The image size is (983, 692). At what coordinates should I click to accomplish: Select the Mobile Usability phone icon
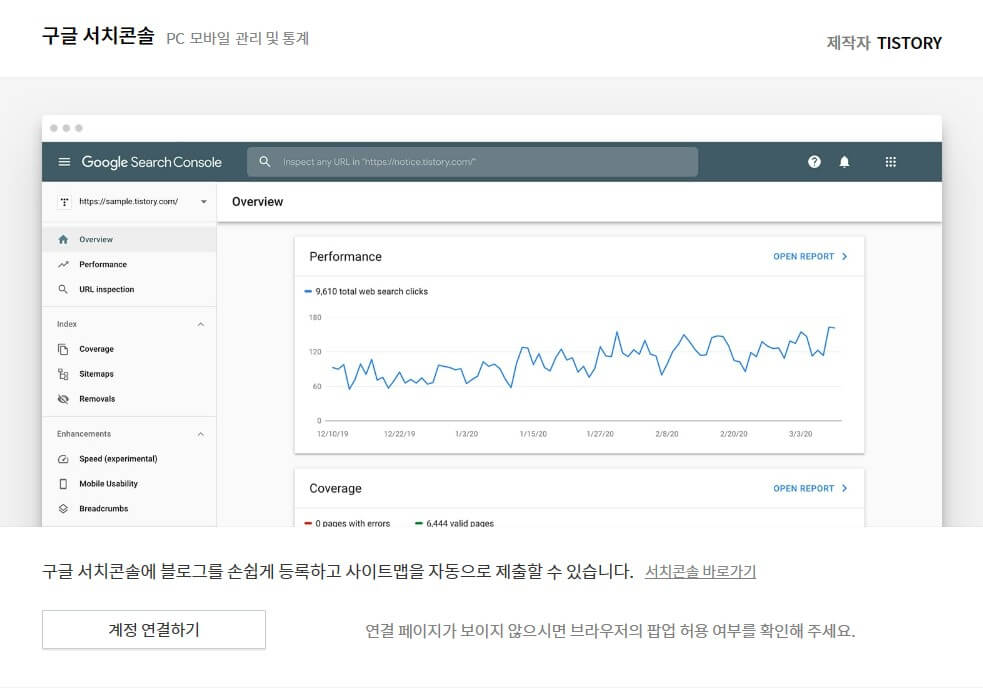coord(63,483)
